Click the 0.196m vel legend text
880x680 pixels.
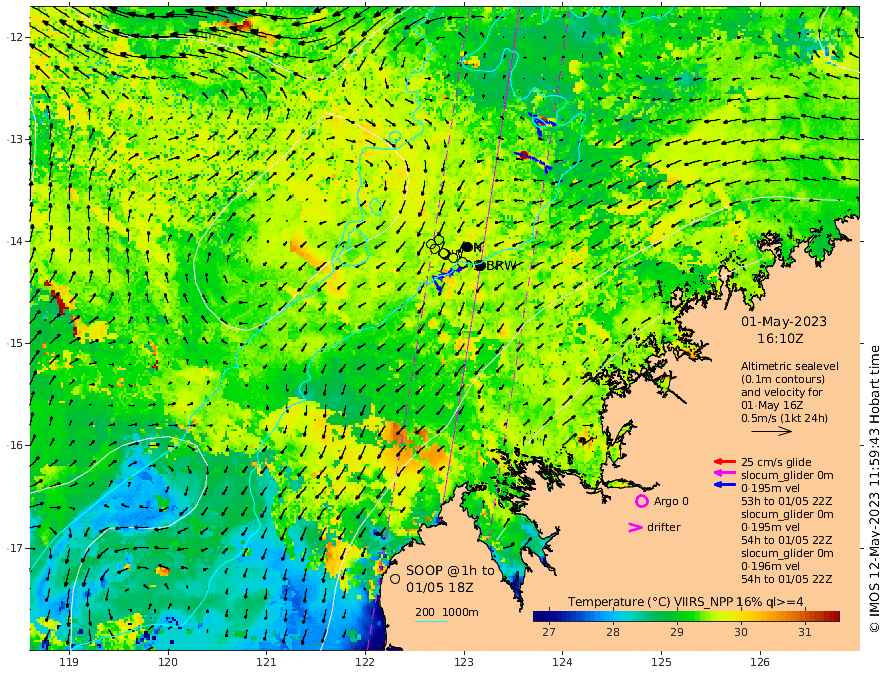(771, 566)
